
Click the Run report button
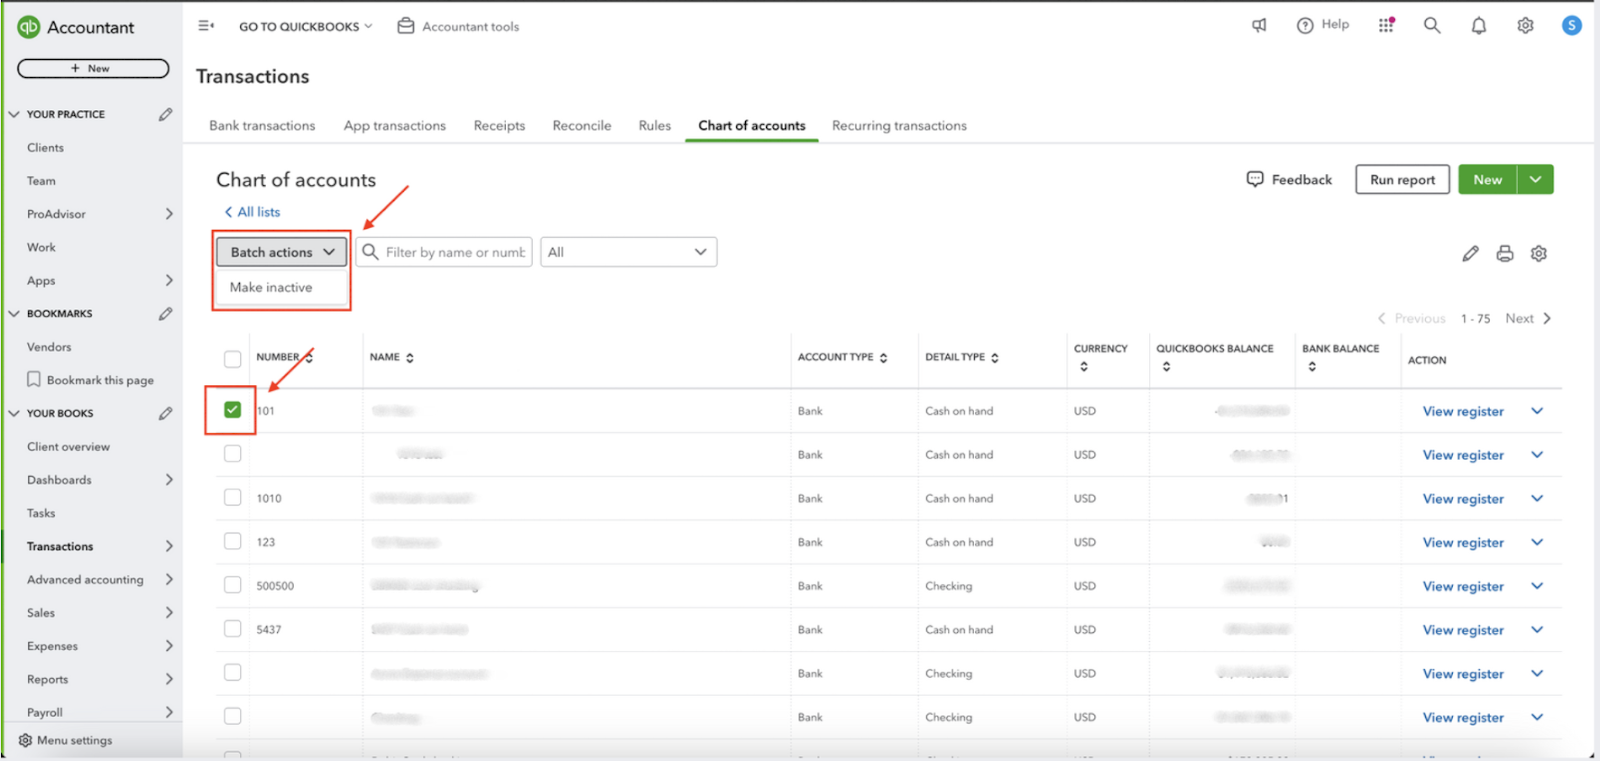1402,180
